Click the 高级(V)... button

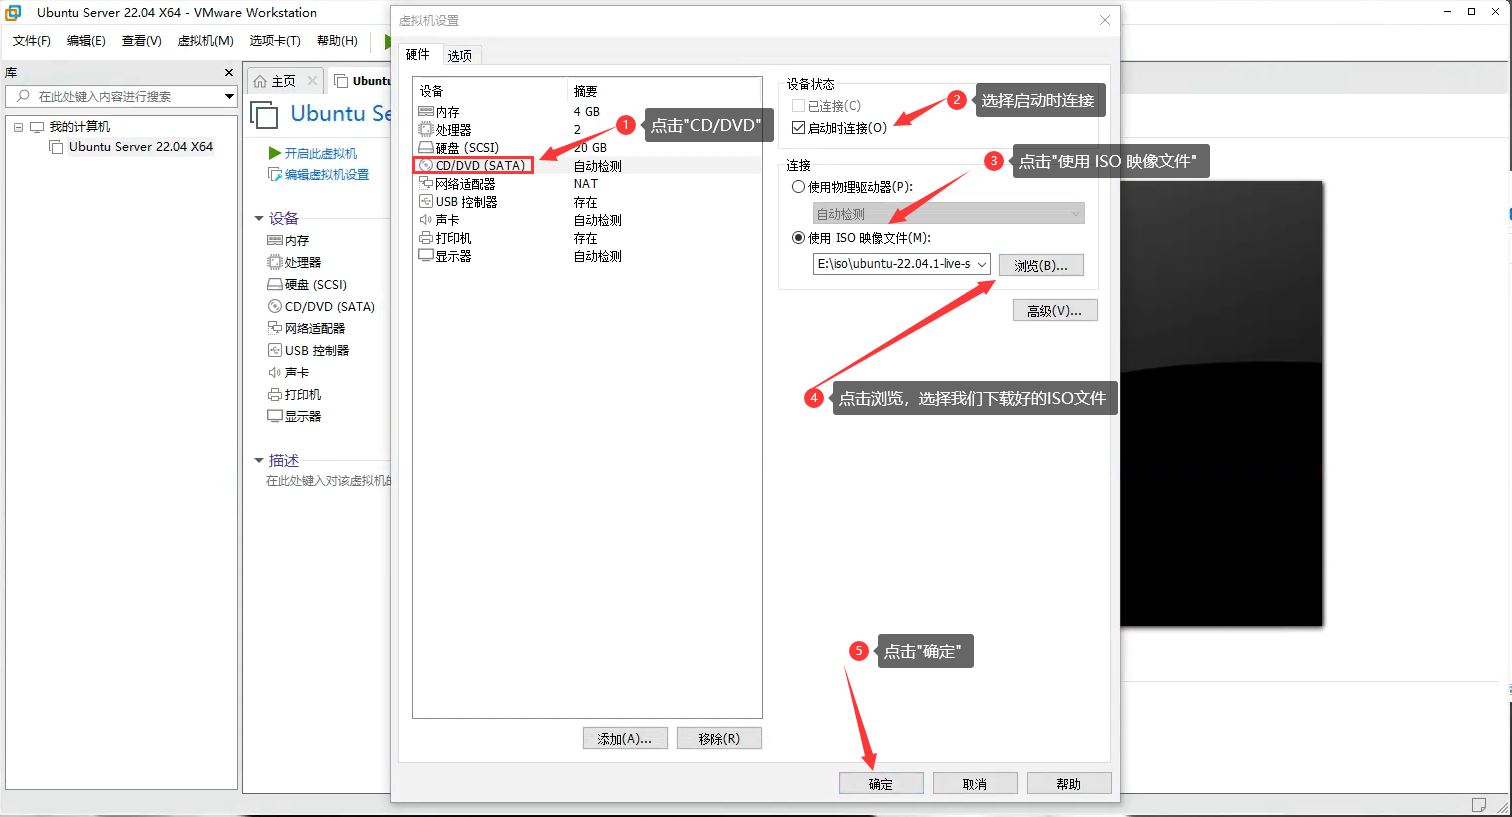point(1055,310)
